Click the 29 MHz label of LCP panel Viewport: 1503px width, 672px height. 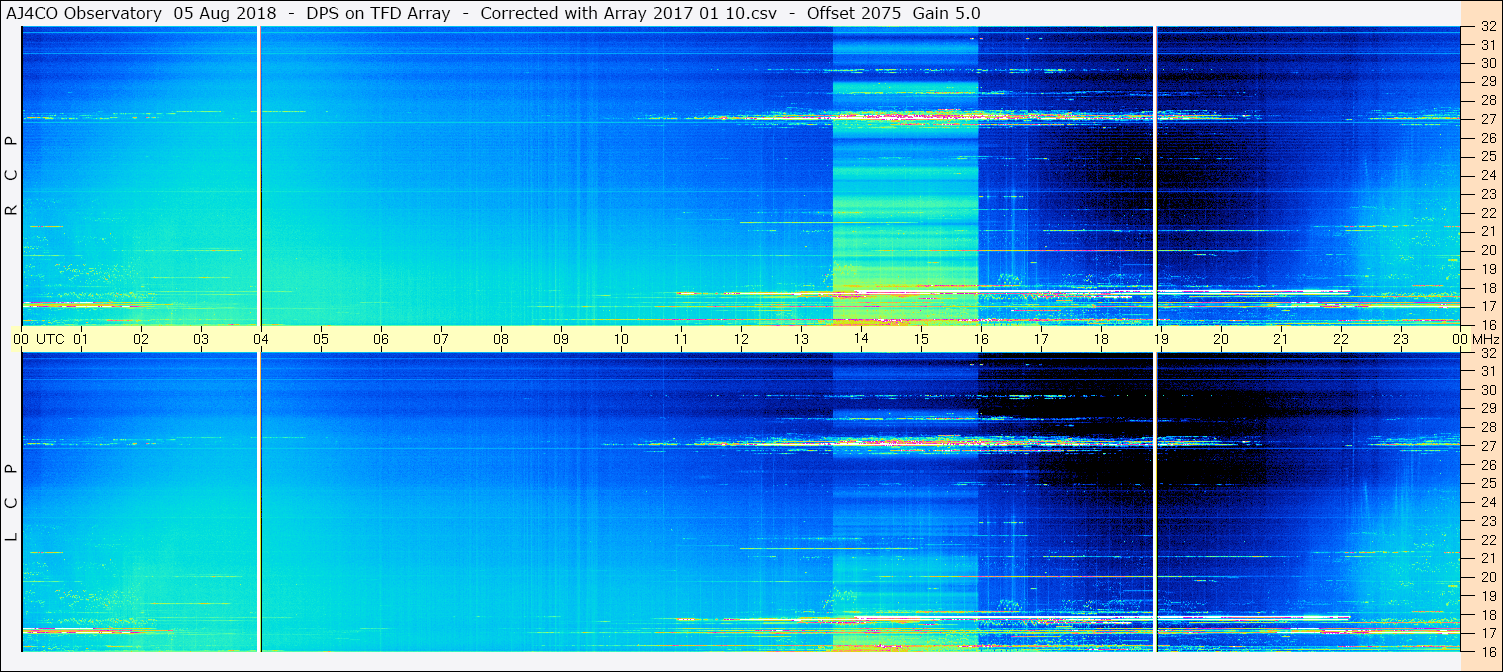click(1488, 409)
